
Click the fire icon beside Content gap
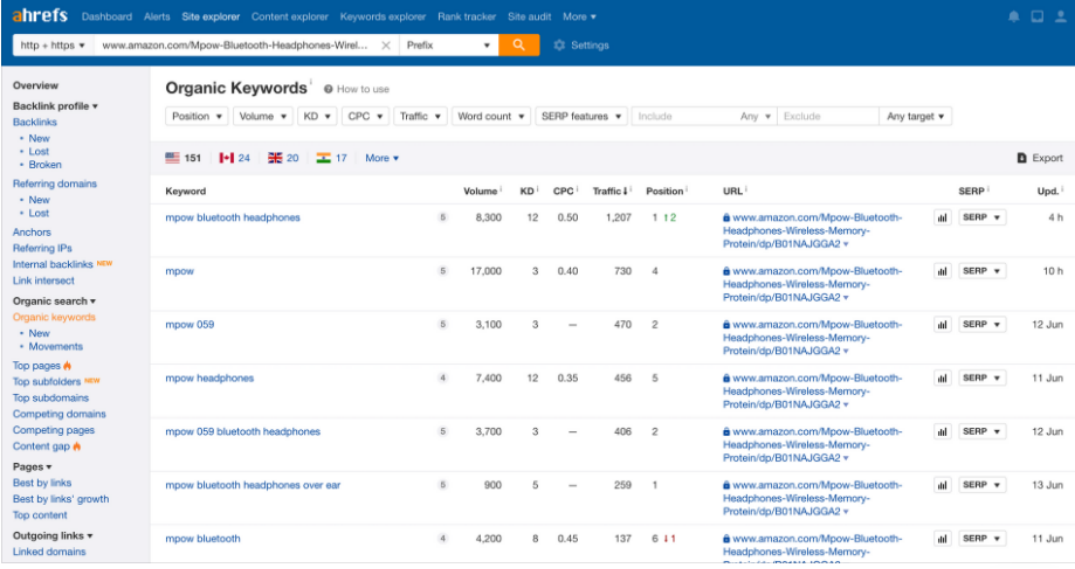(x=77, y=446)
